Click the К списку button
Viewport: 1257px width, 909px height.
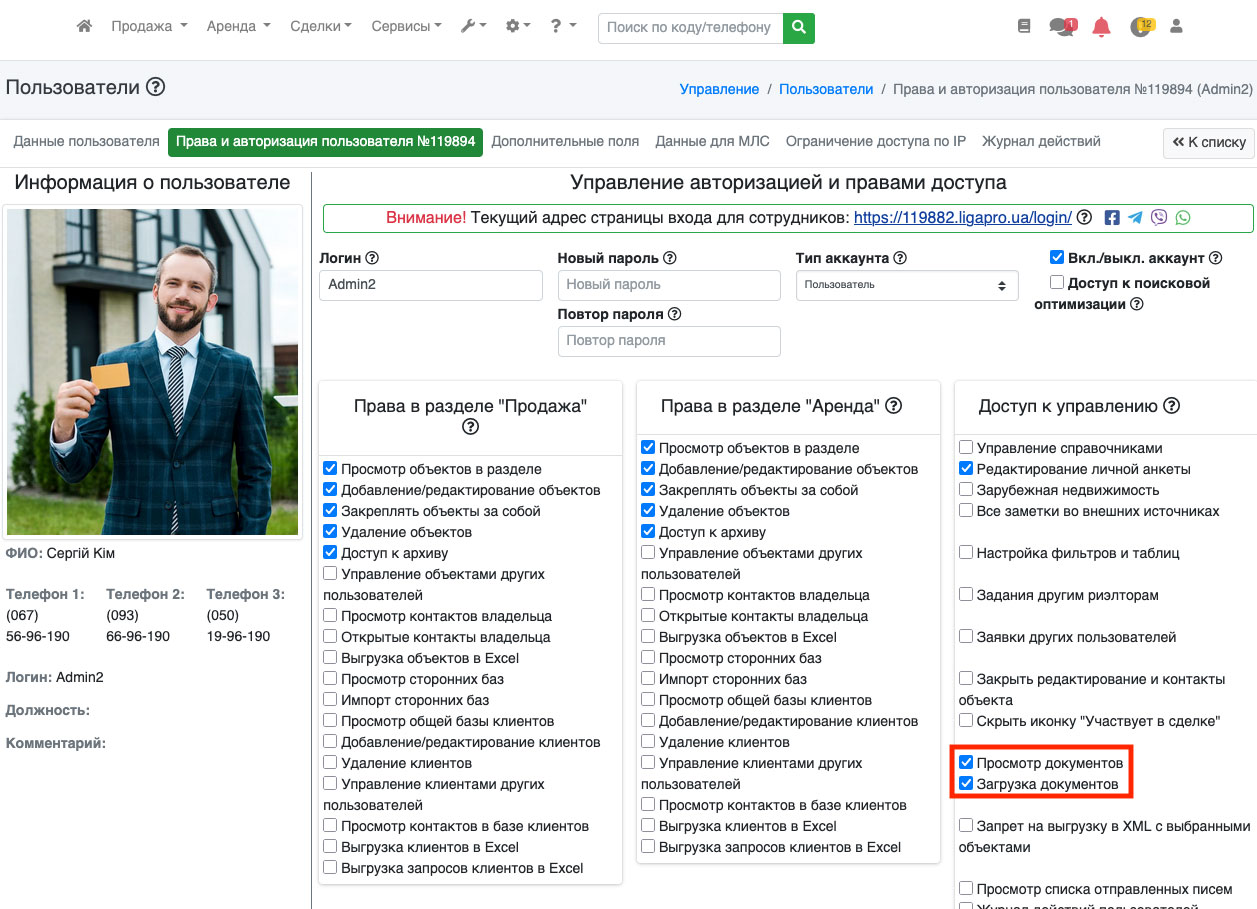[x=1208, y=143]
